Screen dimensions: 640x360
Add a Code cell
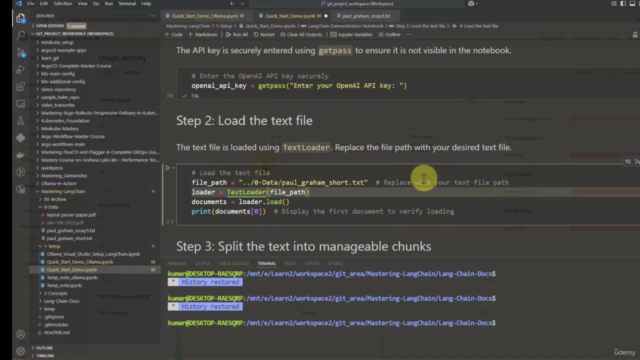[x=174, y=35]
